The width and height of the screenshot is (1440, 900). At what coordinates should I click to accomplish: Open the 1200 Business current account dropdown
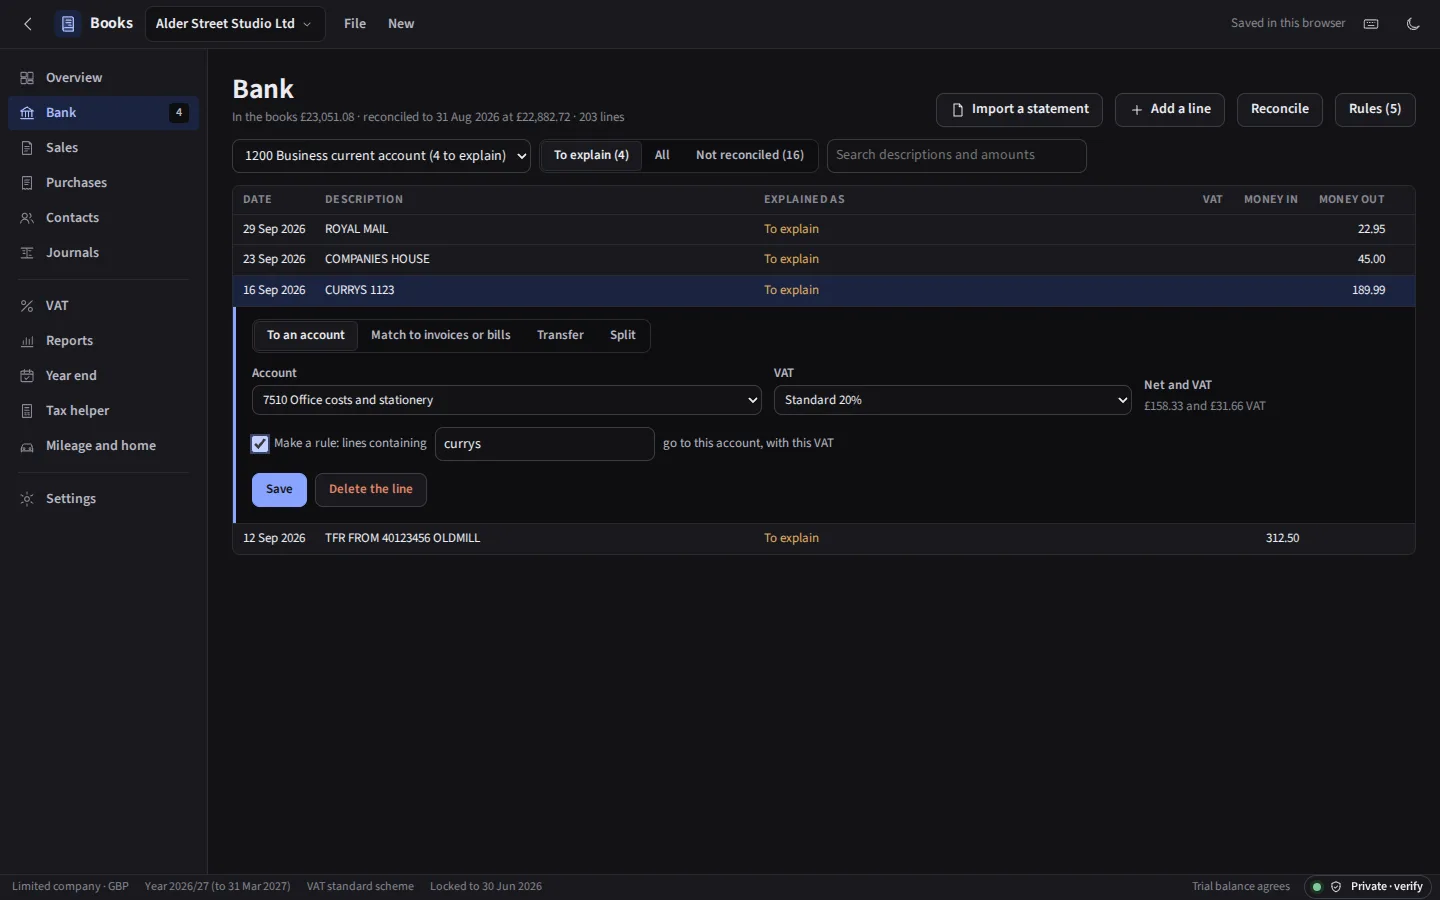click(381, 156)
